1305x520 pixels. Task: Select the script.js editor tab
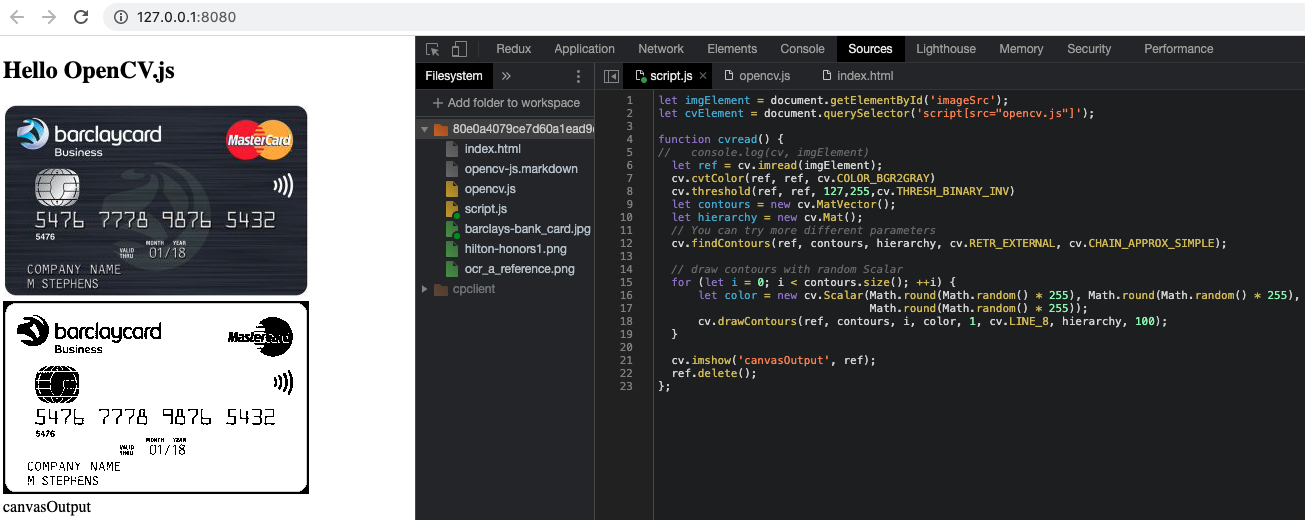(671, 76)
